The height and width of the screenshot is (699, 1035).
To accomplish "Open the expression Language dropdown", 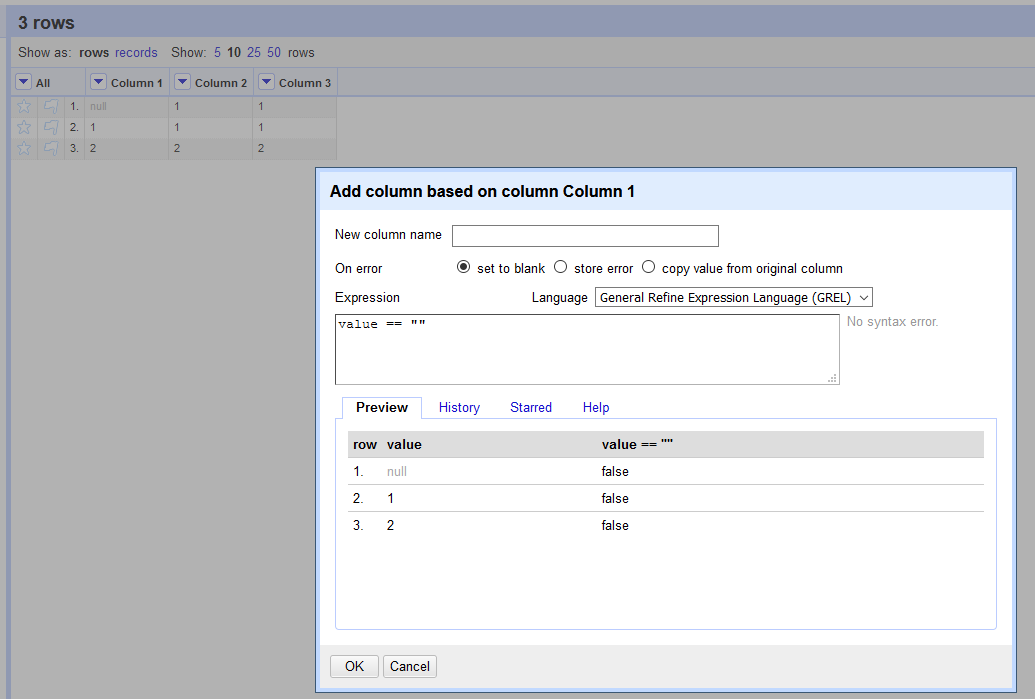I will tap(733, 297).
